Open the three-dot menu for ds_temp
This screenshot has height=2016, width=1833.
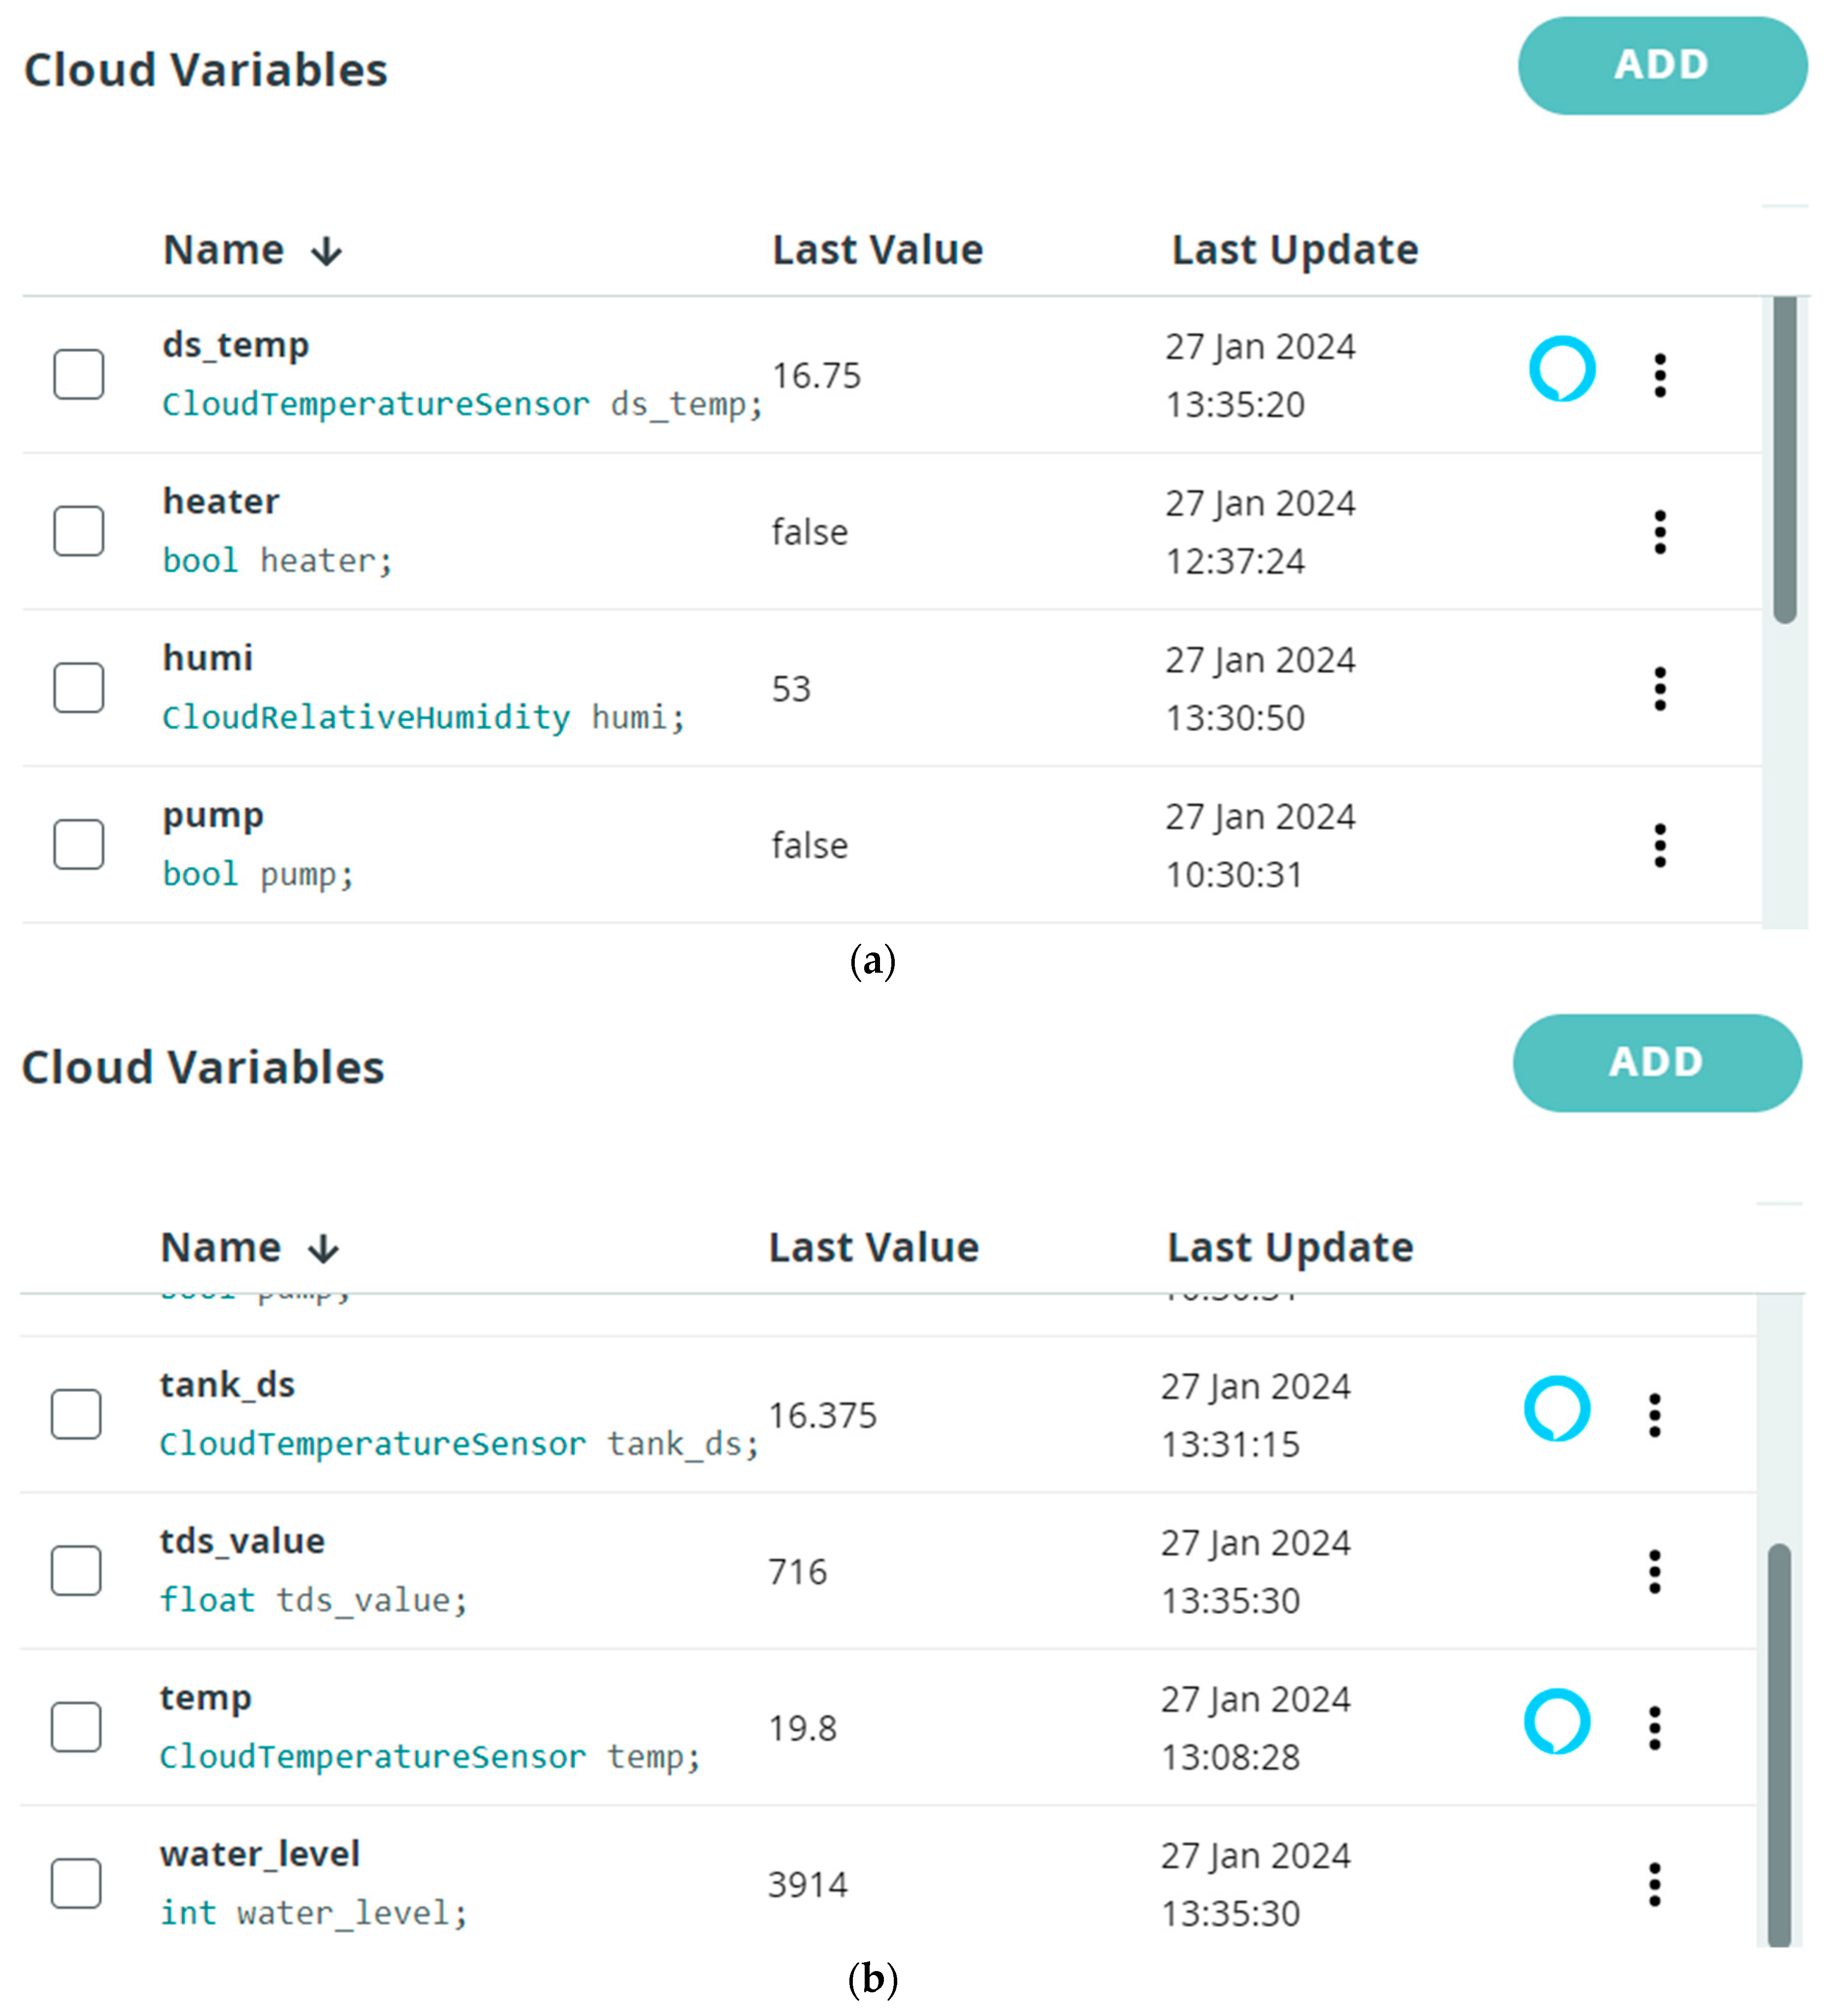[1660, 375]
